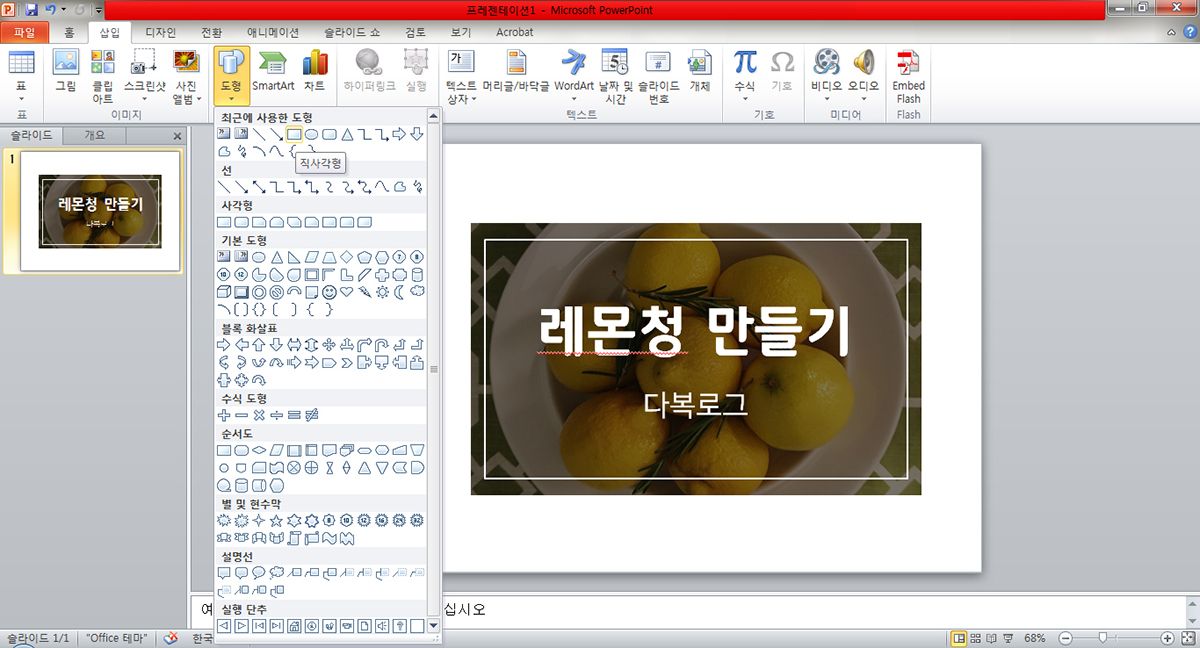
Task: Select the Home action button in 실행 단추
Action: click(294, 626)
